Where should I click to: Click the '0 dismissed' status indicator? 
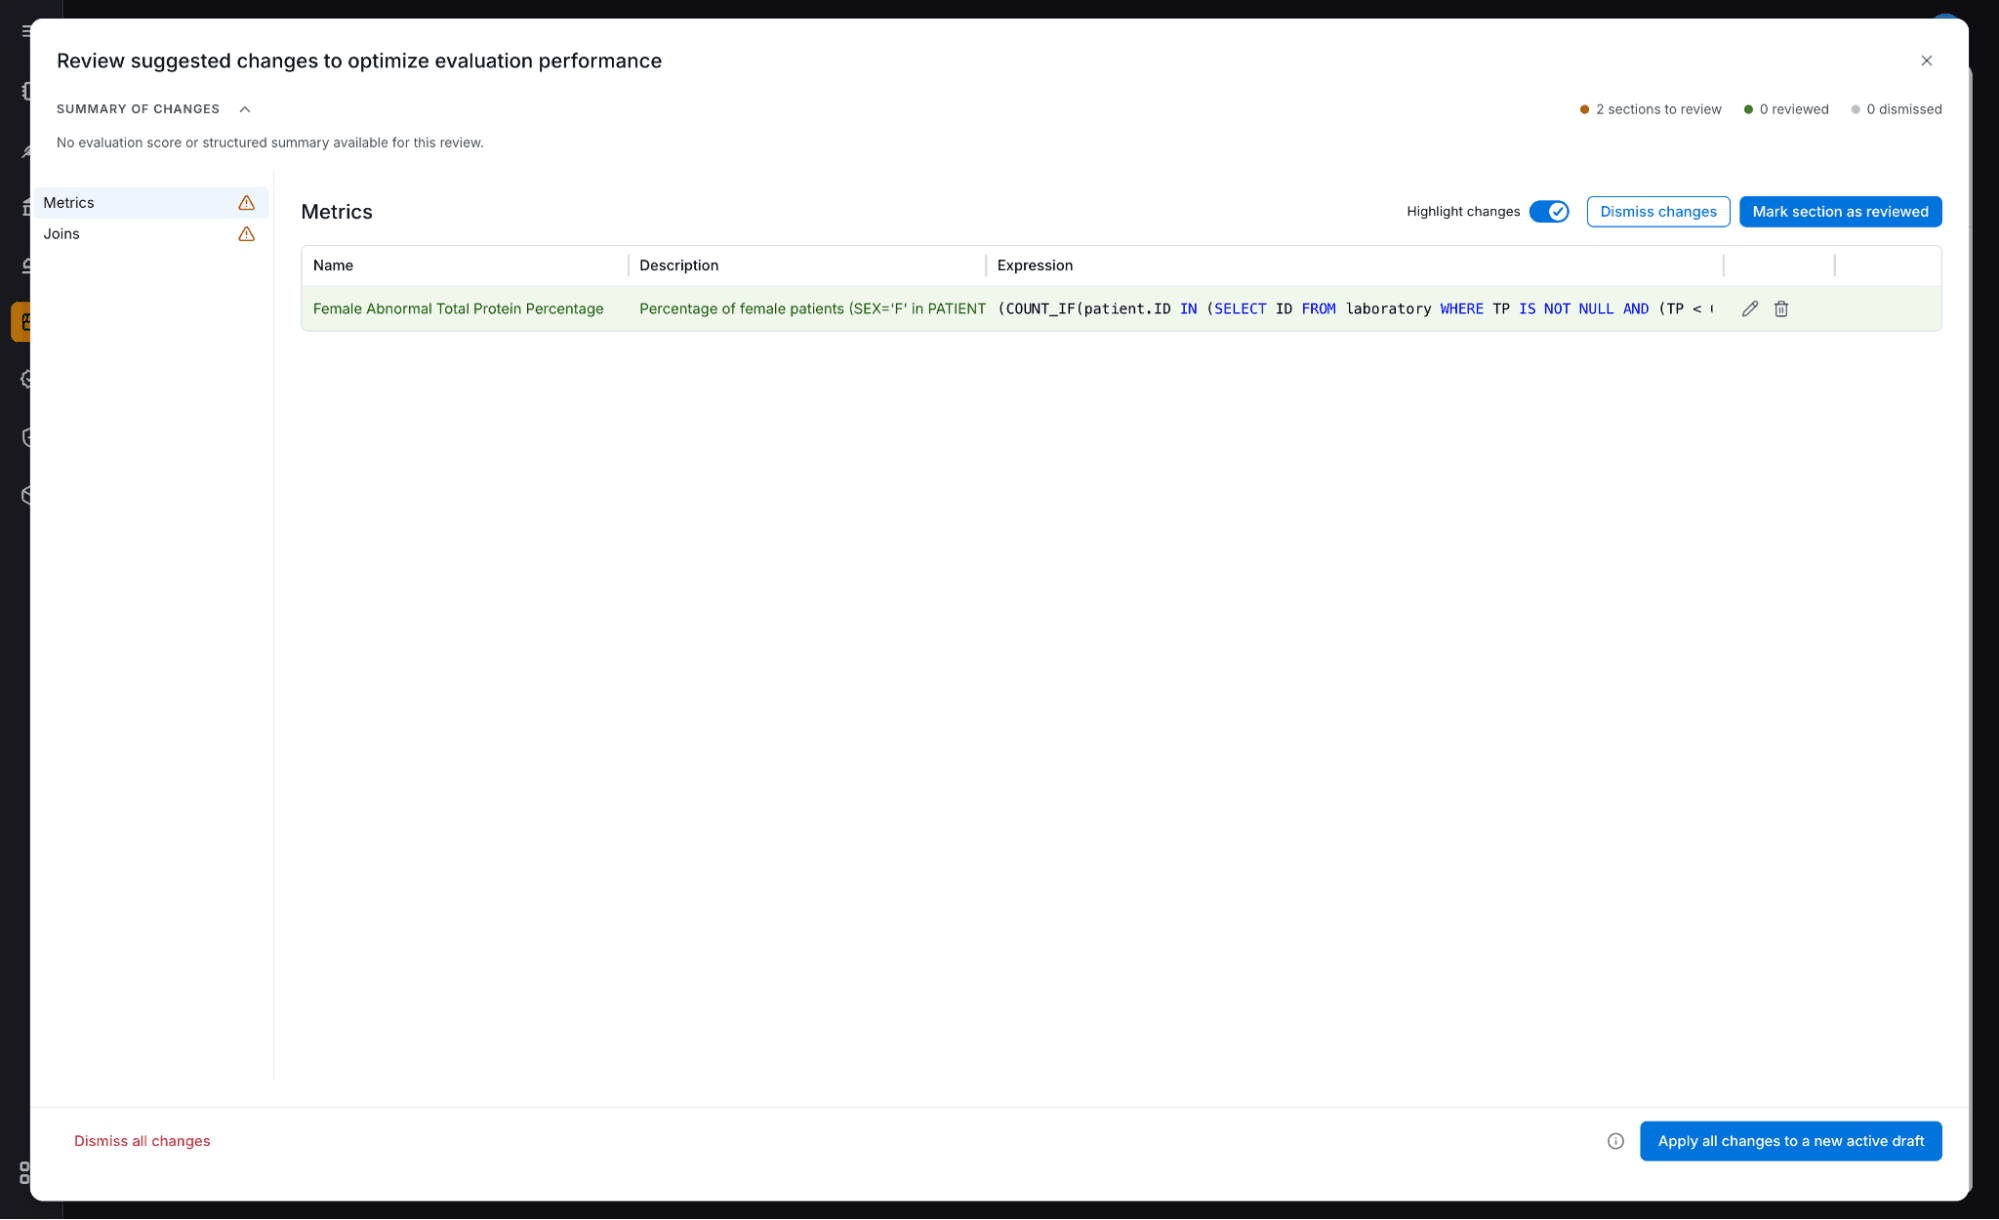click(1896, 109)
